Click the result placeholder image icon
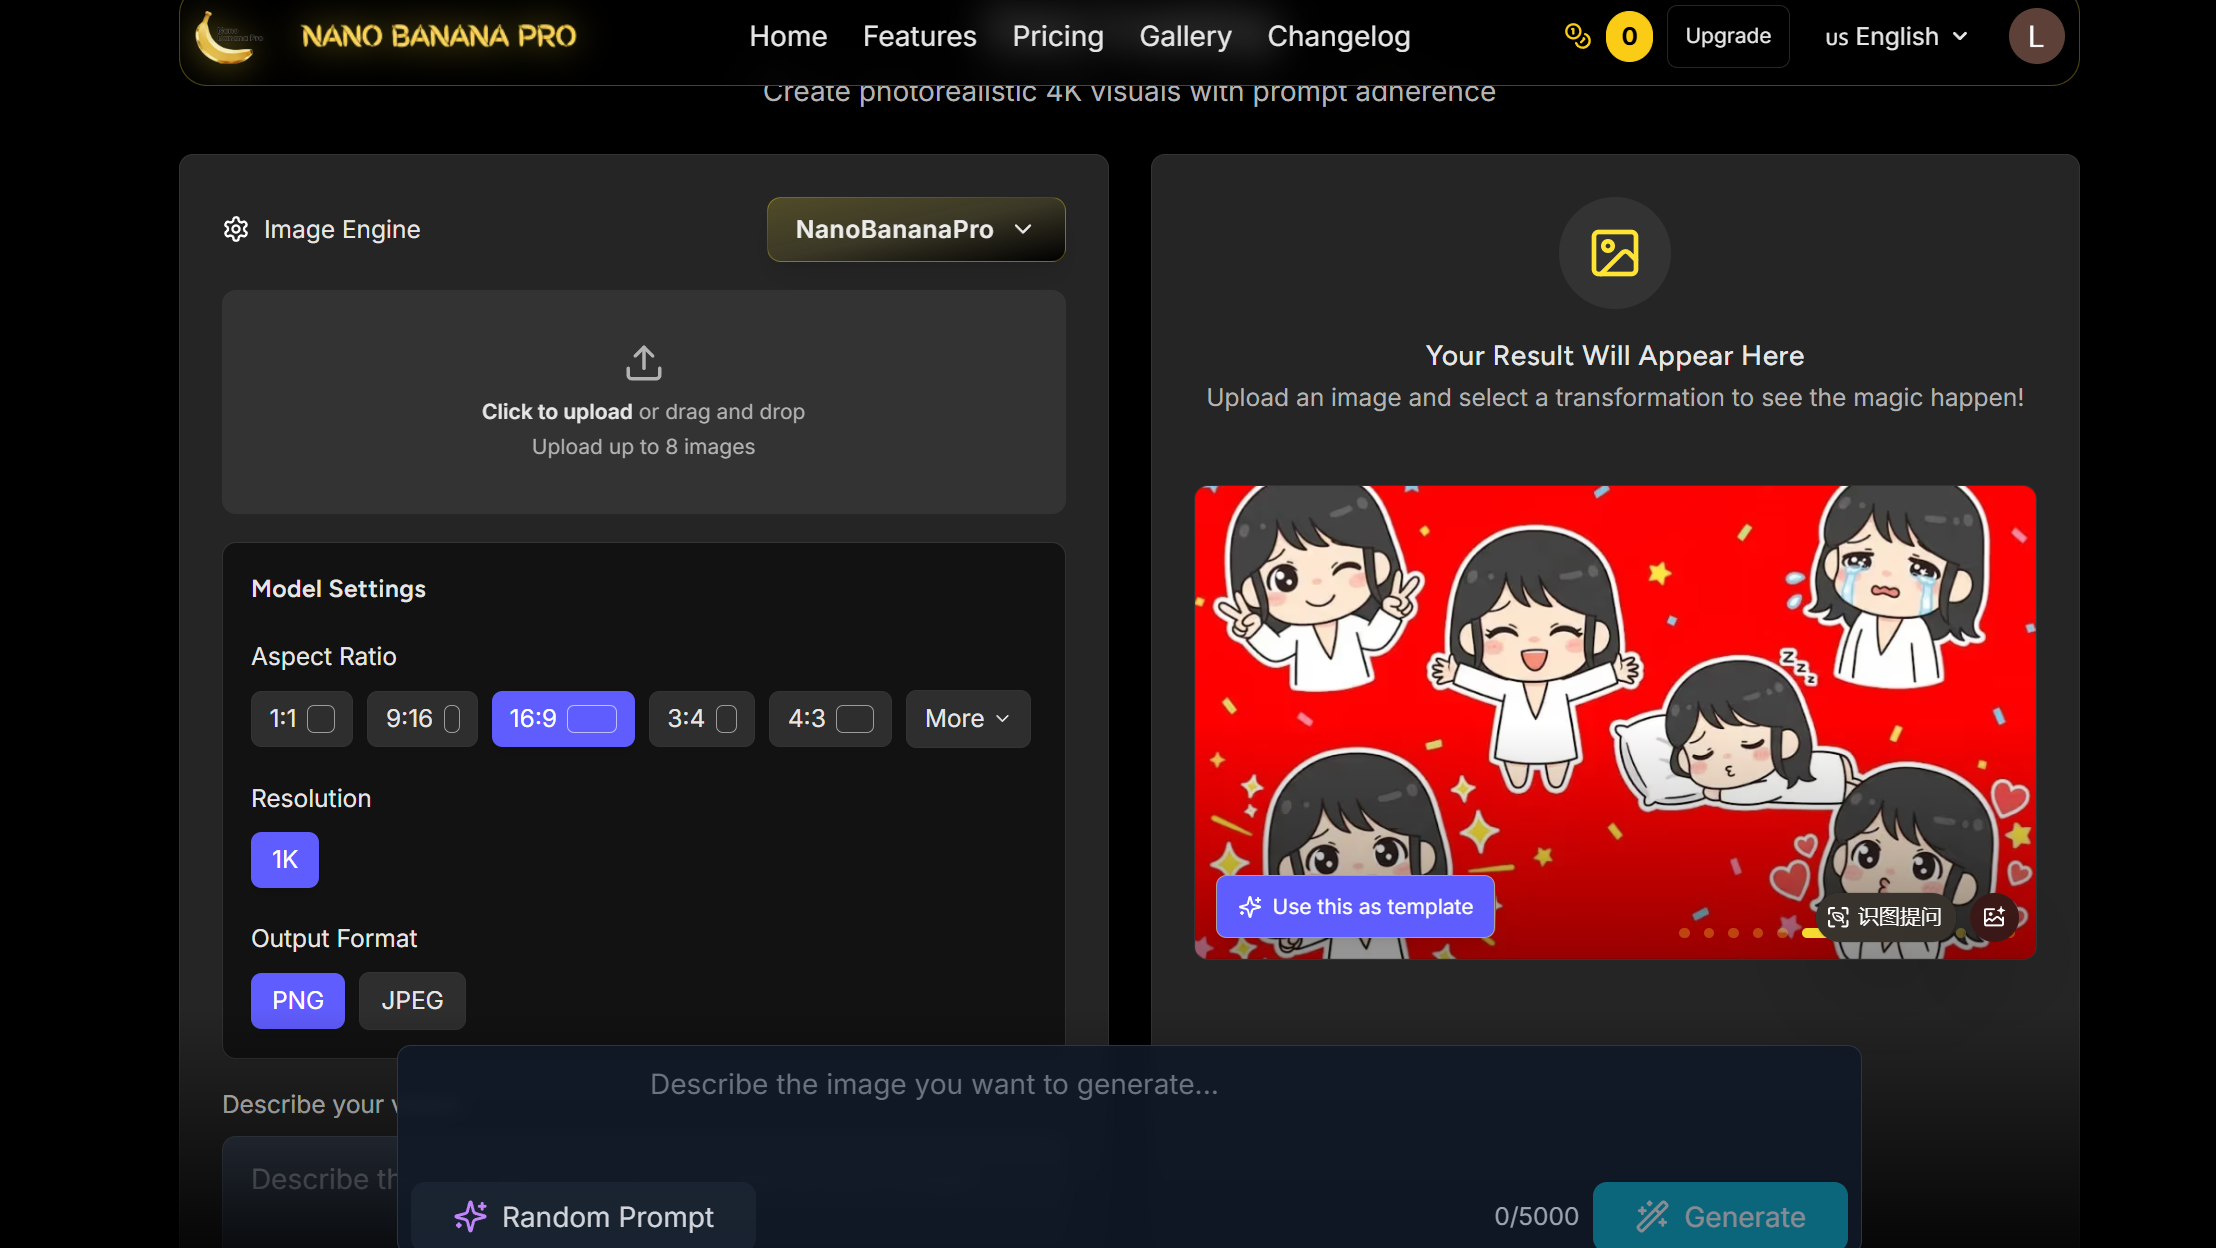Image resolution: width=2216 pixels, height=1248 pixels. click(1614, 253)
